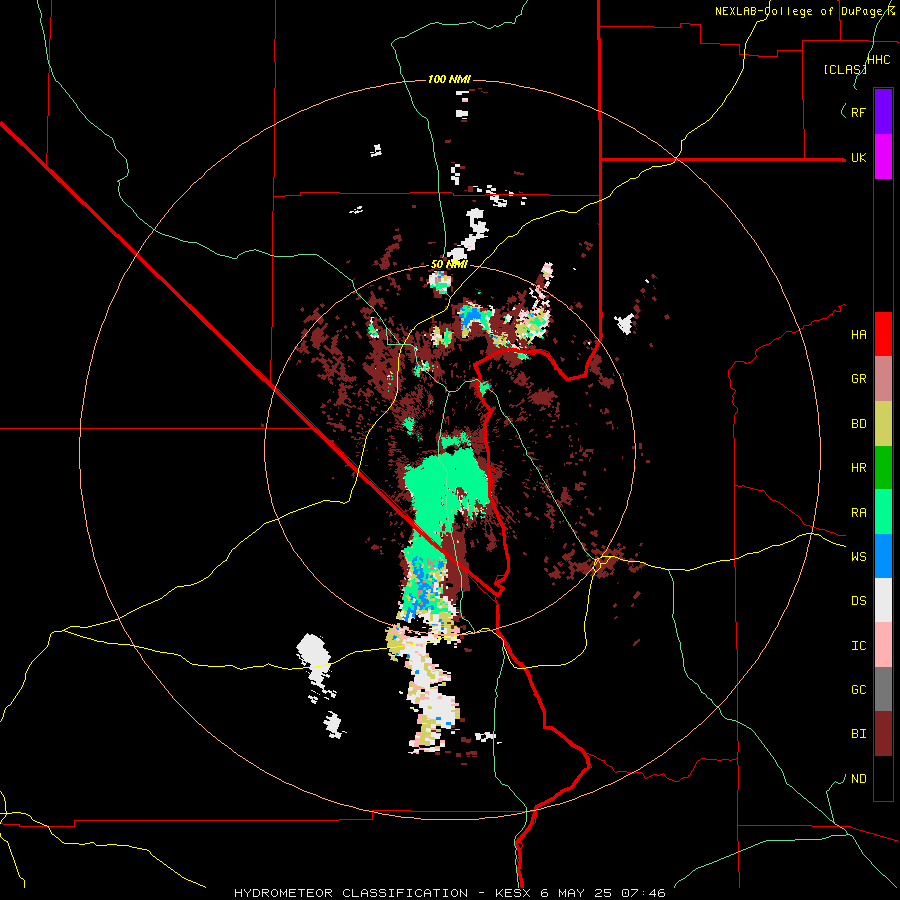The image size is (900, 900).
Task: Click the RA legend label
Action: [859, 513]
